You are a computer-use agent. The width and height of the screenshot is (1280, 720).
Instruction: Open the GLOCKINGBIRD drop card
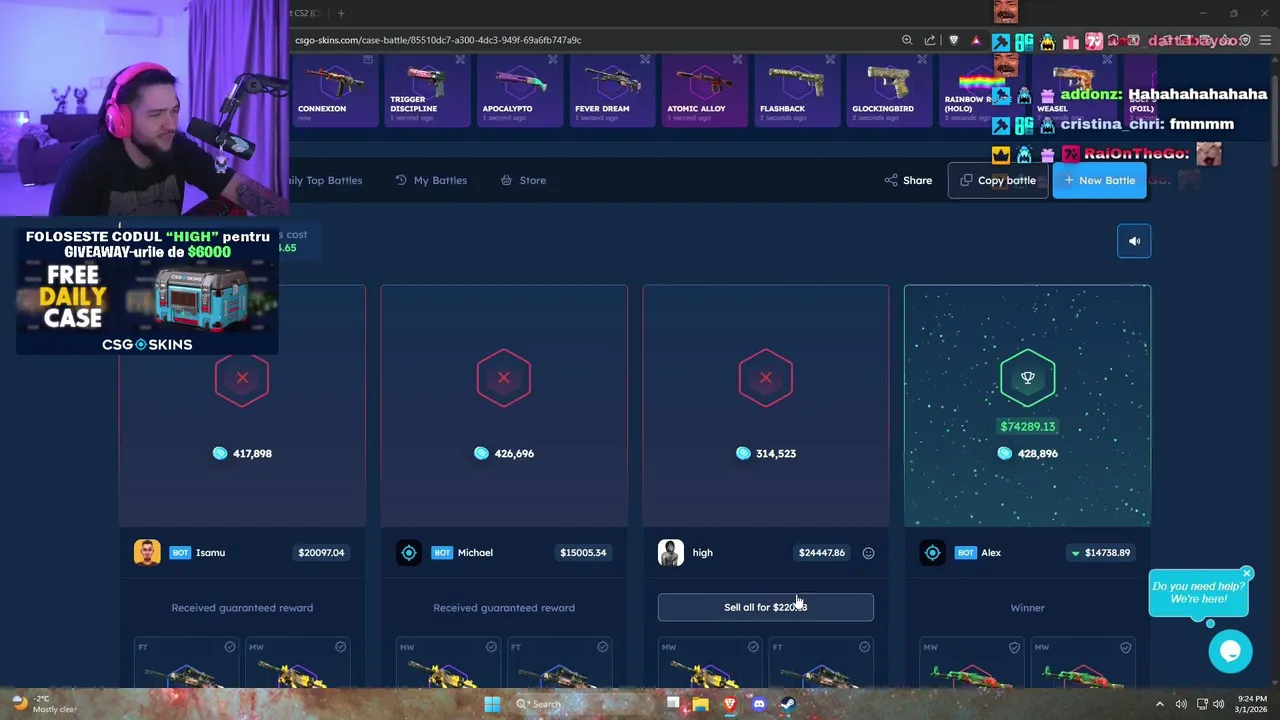890,91
